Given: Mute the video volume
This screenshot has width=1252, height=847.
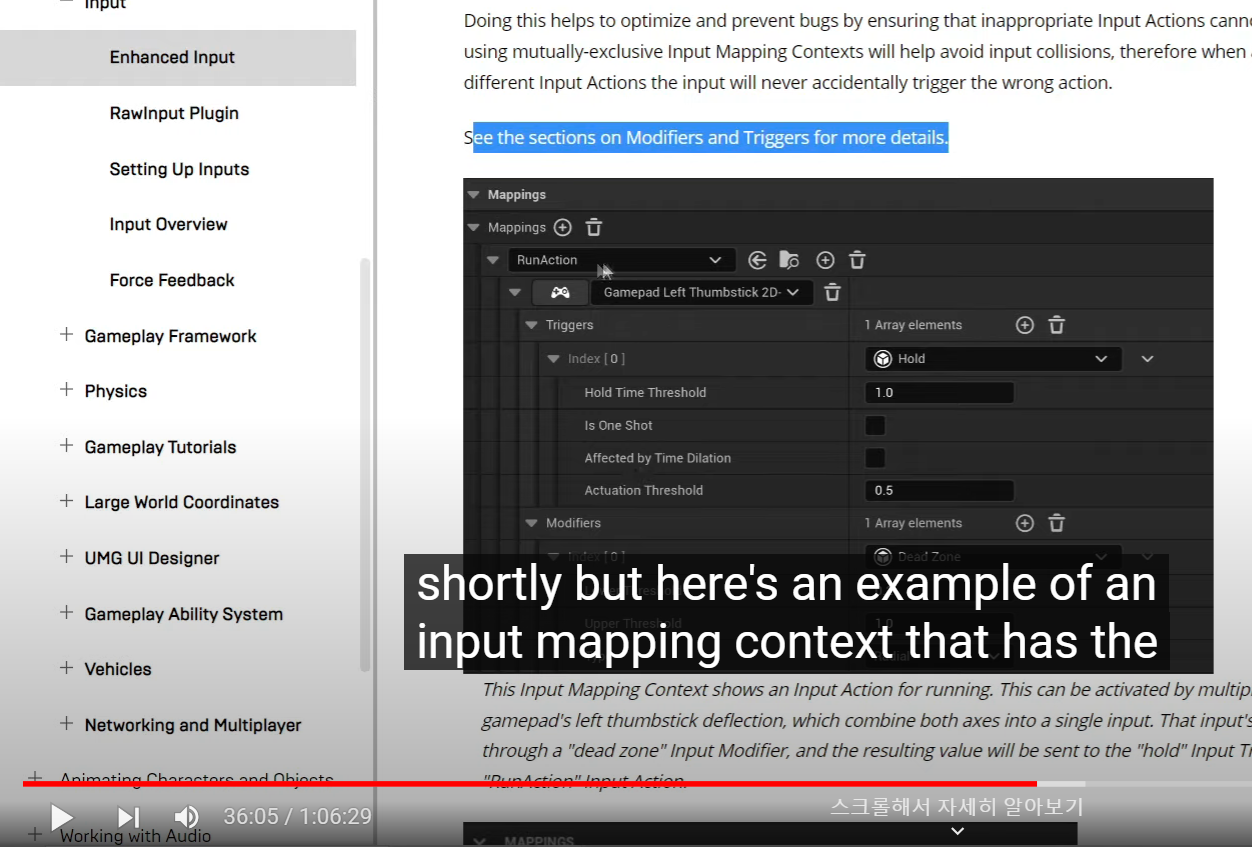Looking at the screenshot, I should (x=186, y=817).
